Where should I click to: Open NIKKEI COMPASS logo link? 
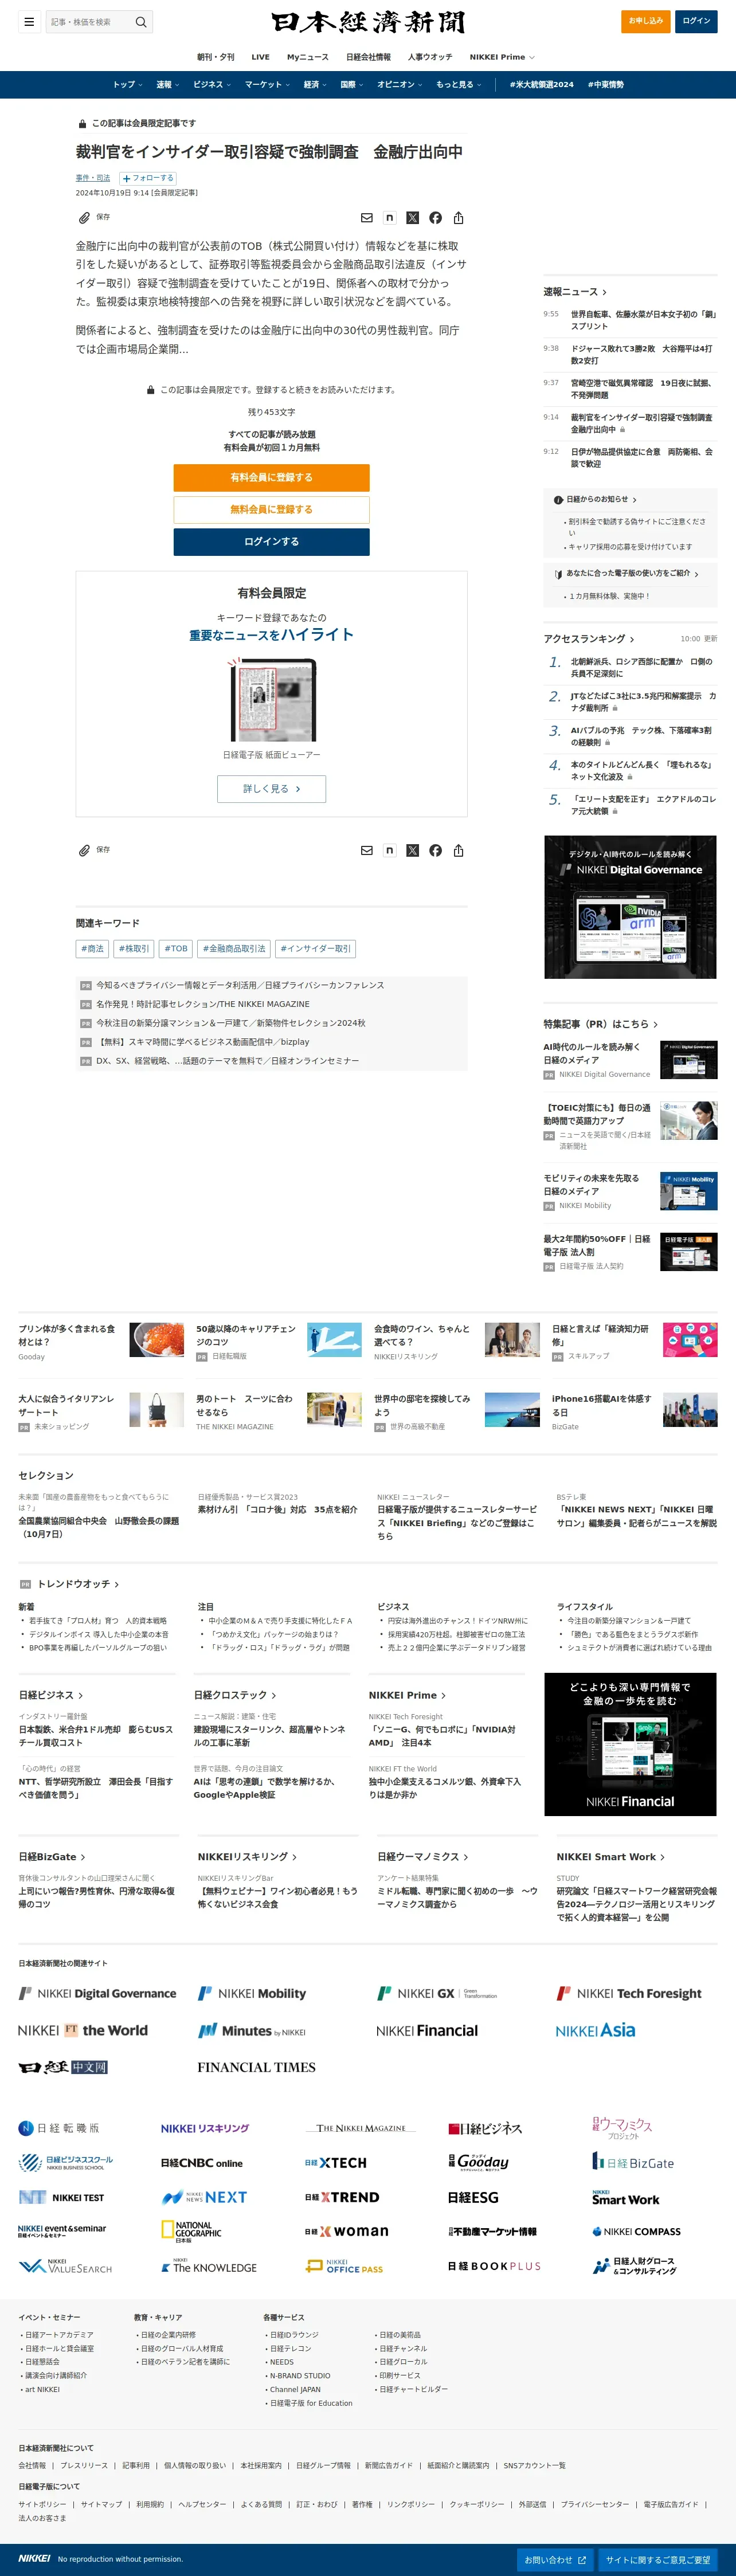pyautogui.click(x=636, y=2232)
